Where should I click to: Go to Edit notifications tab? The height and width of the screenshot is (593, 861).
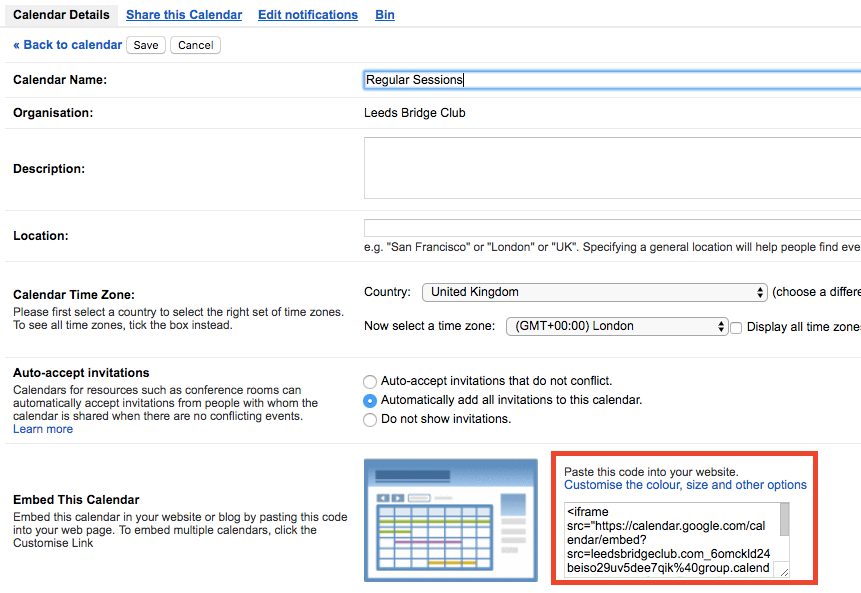coord(308,15)
